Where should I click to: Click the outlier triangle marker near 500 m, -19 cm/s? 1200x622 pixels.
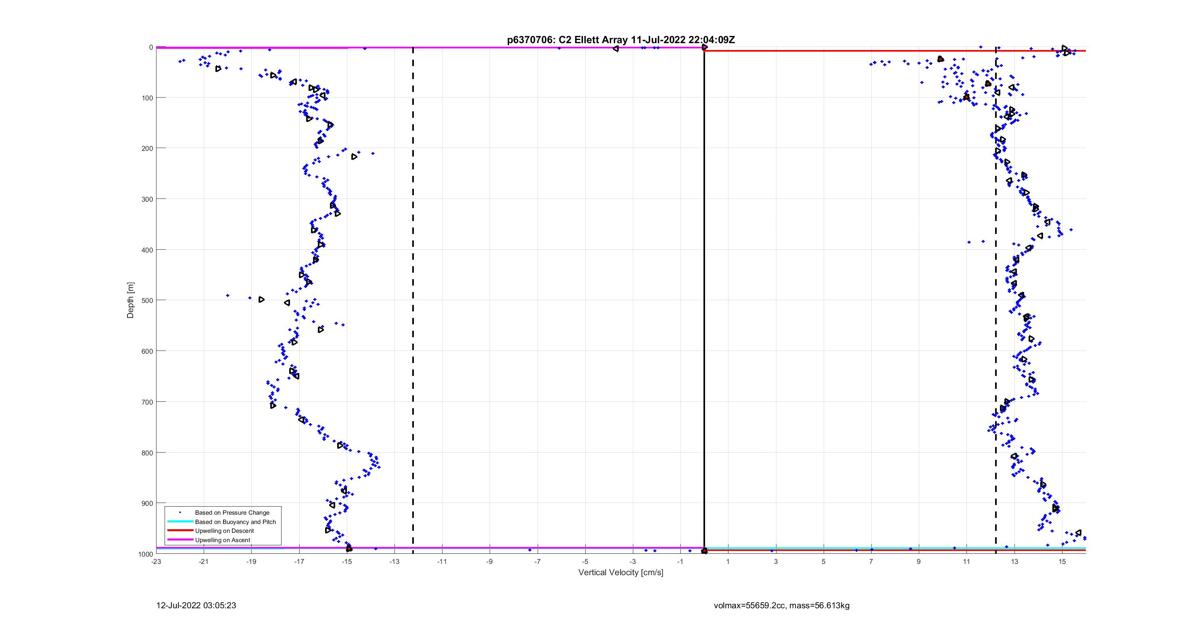[x=262, y=299]
